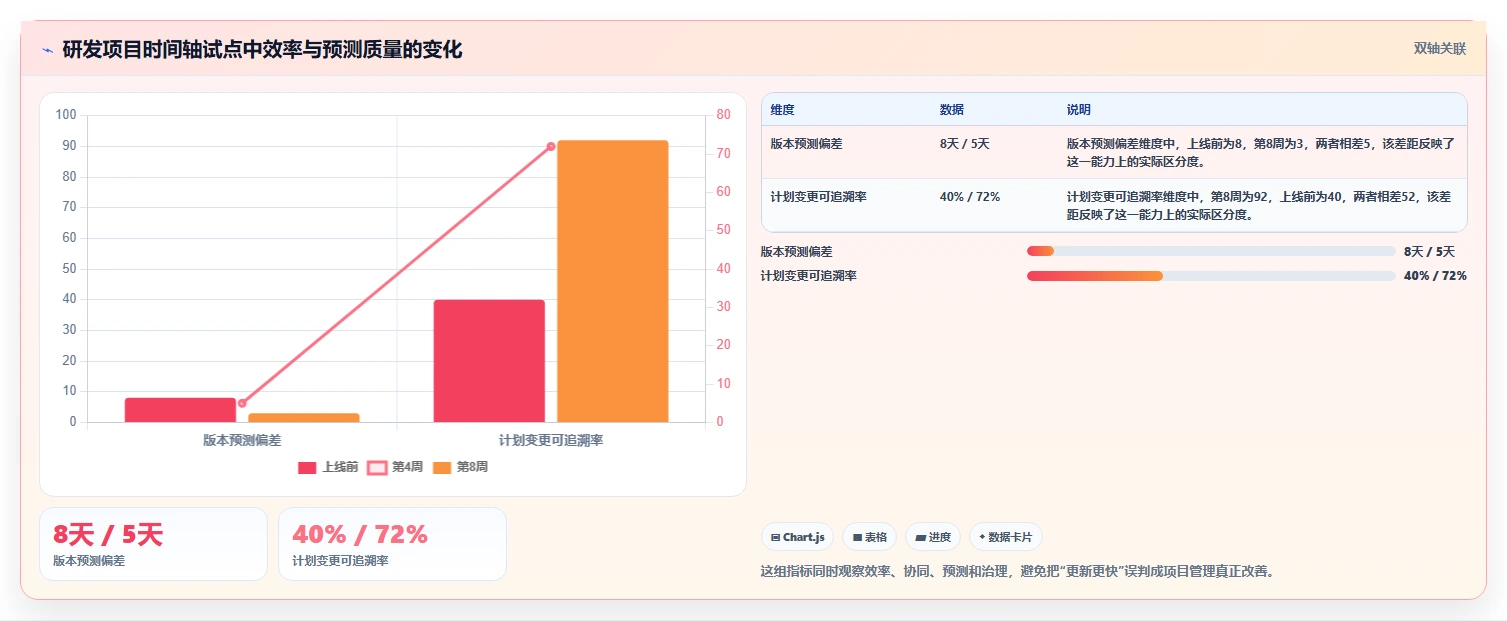Click the red 上线前 bar for 版本预测偏差
The height and width of the screenshot is (621, 1507).
coord(180,410)
